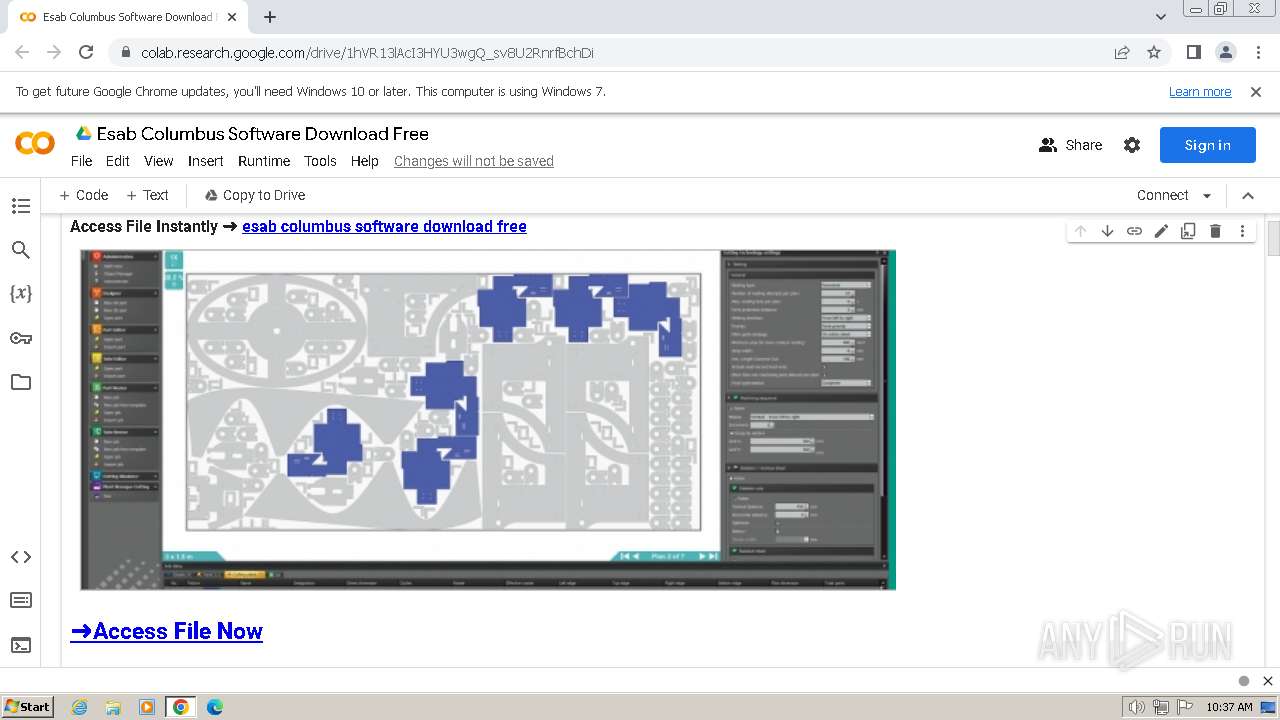The width and height of the screenshot is (1280, 720).
Task: Open the Tools menu
Action: click(x=320, y=161)
